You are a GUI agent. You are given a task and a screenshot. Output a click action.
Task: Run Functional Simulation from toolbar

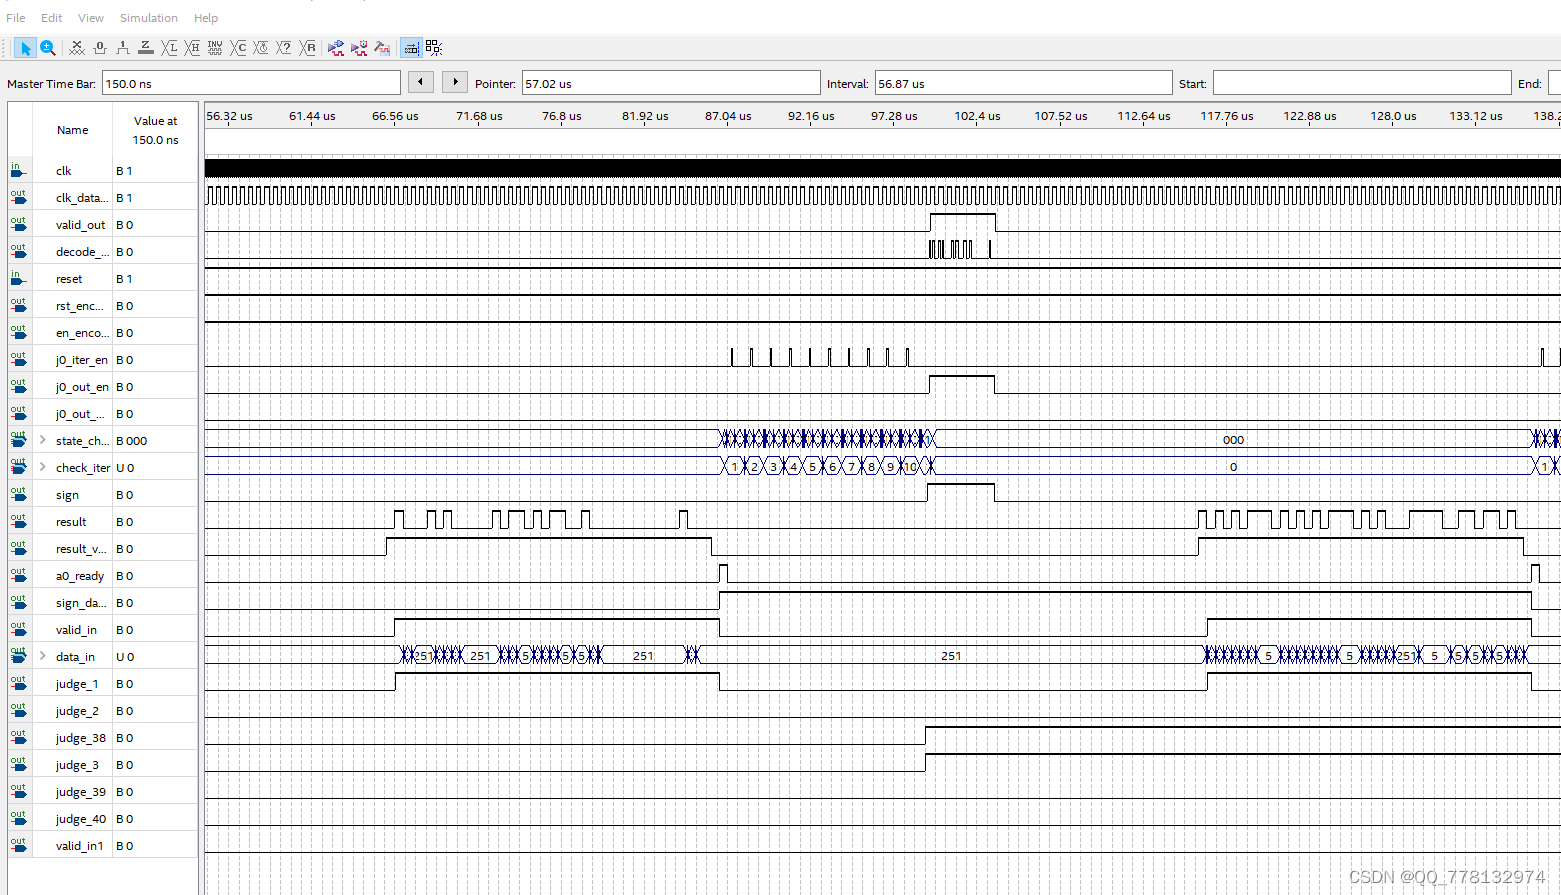[335, 47]
